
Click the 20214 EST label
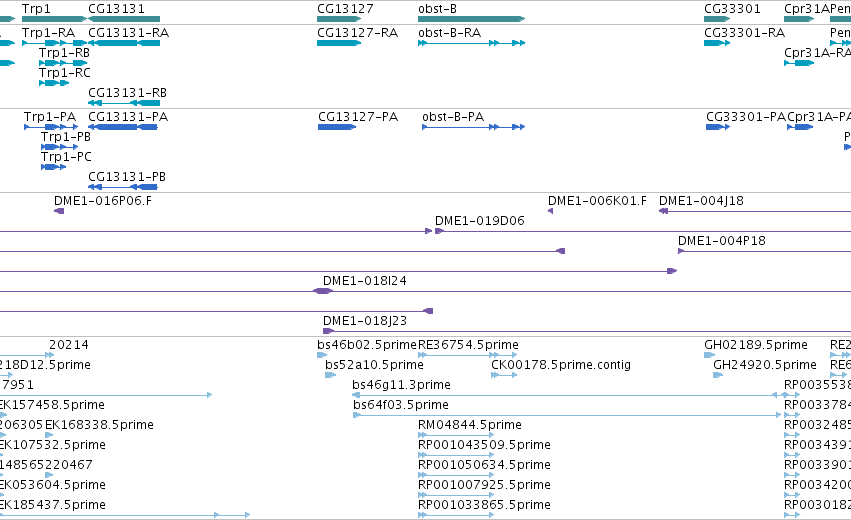(69, 345)
